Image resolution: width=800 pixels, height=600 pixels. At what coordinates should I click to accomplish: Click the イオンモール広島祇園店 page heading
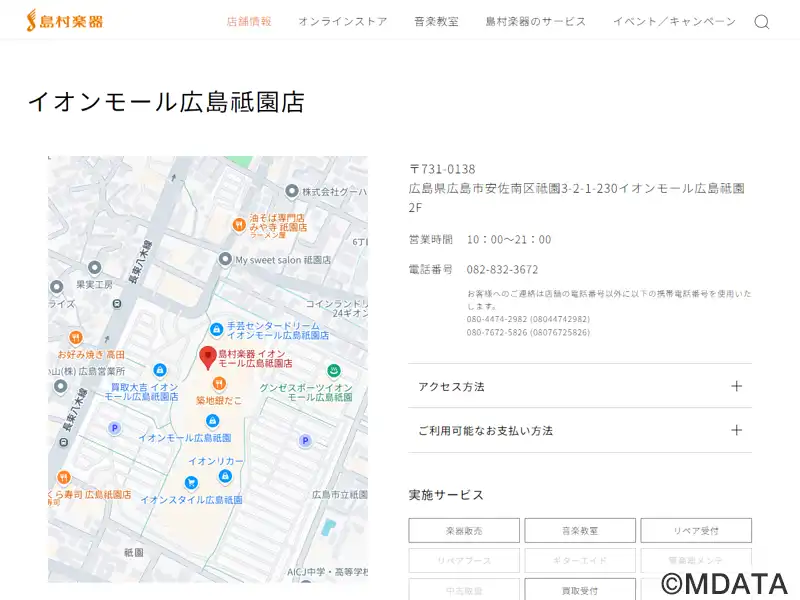pyautogui.click(x=166, y=102)
